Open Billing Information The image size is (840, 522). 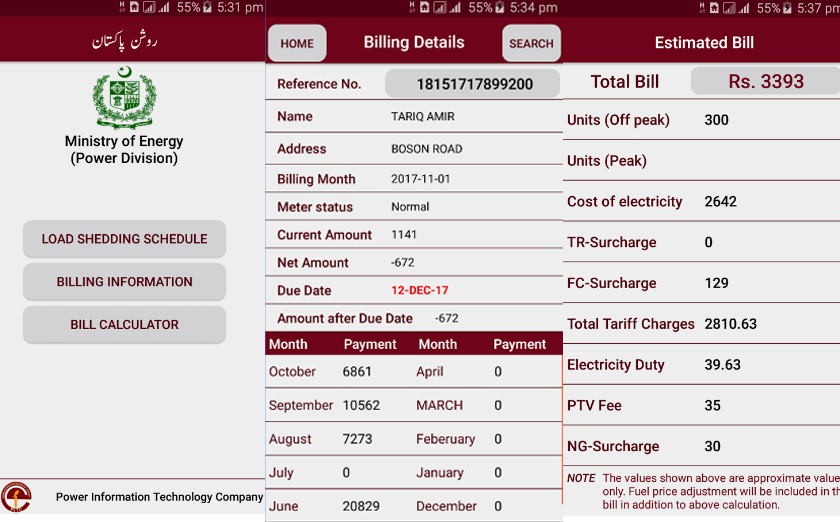click(124, 282)
